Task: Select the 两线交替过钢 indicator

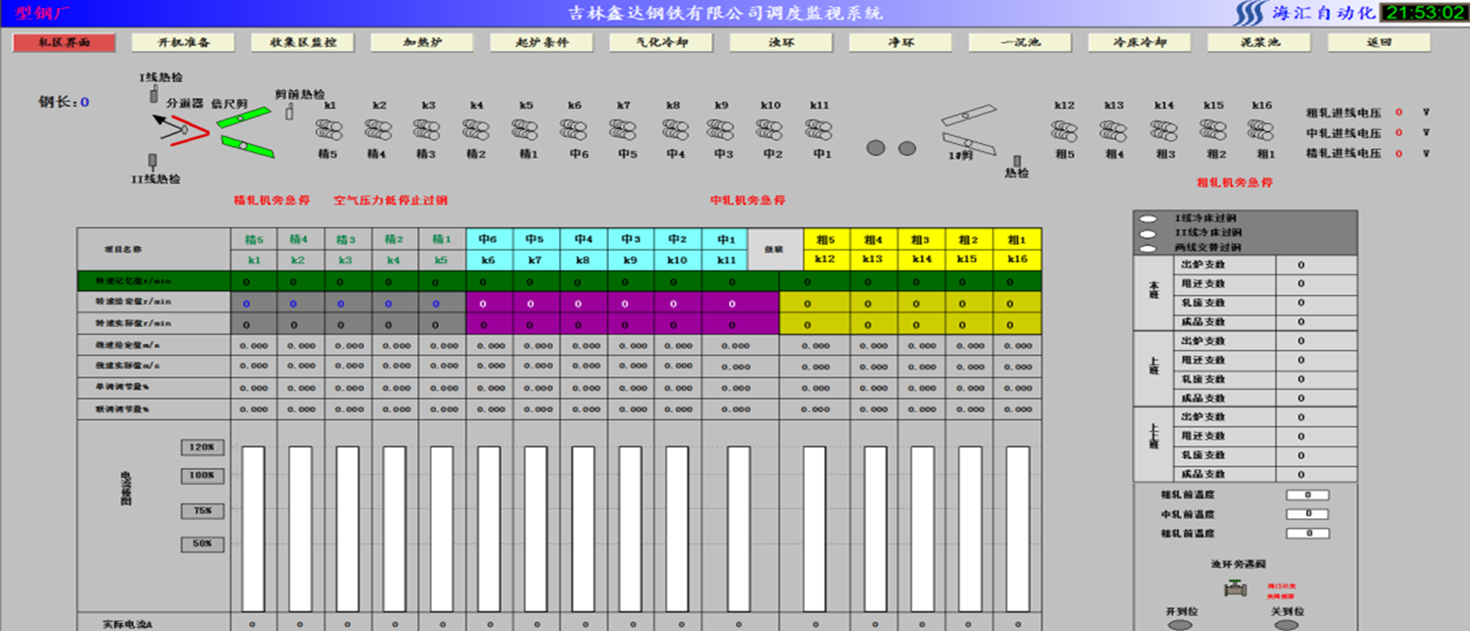Action: [1148, 247]
